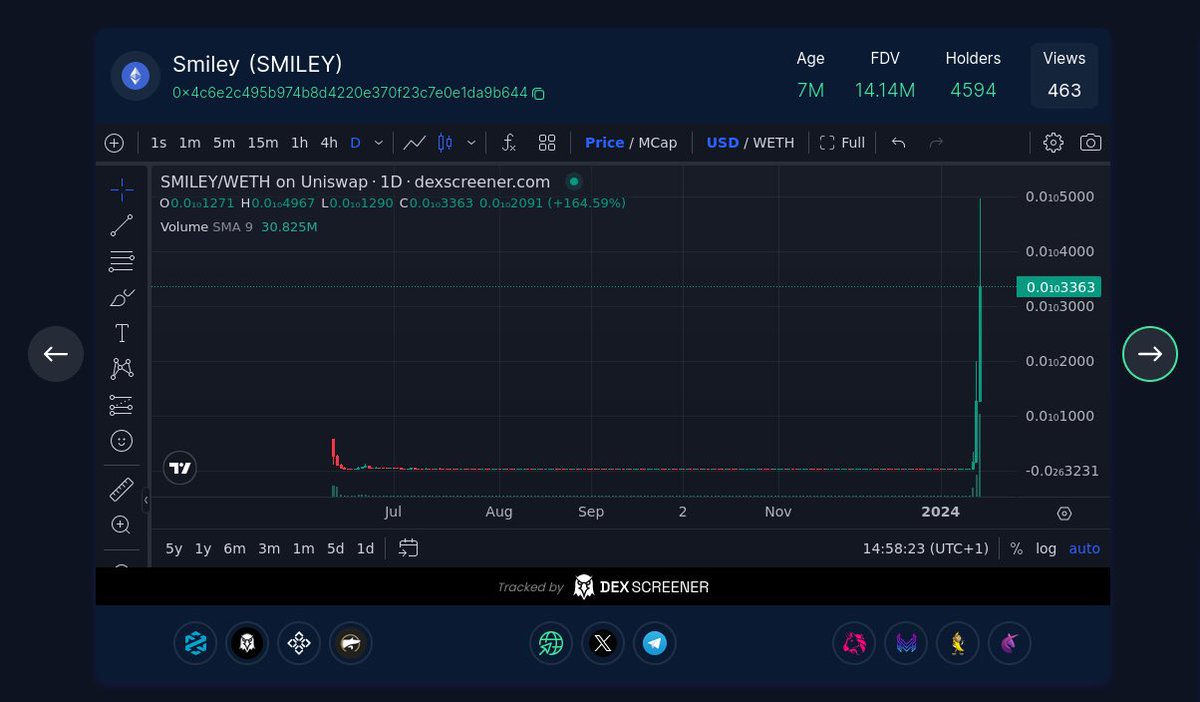Screen dimensions: 1200x702
Task: Switch to the 15m timeframe
Action: point(263,143)
